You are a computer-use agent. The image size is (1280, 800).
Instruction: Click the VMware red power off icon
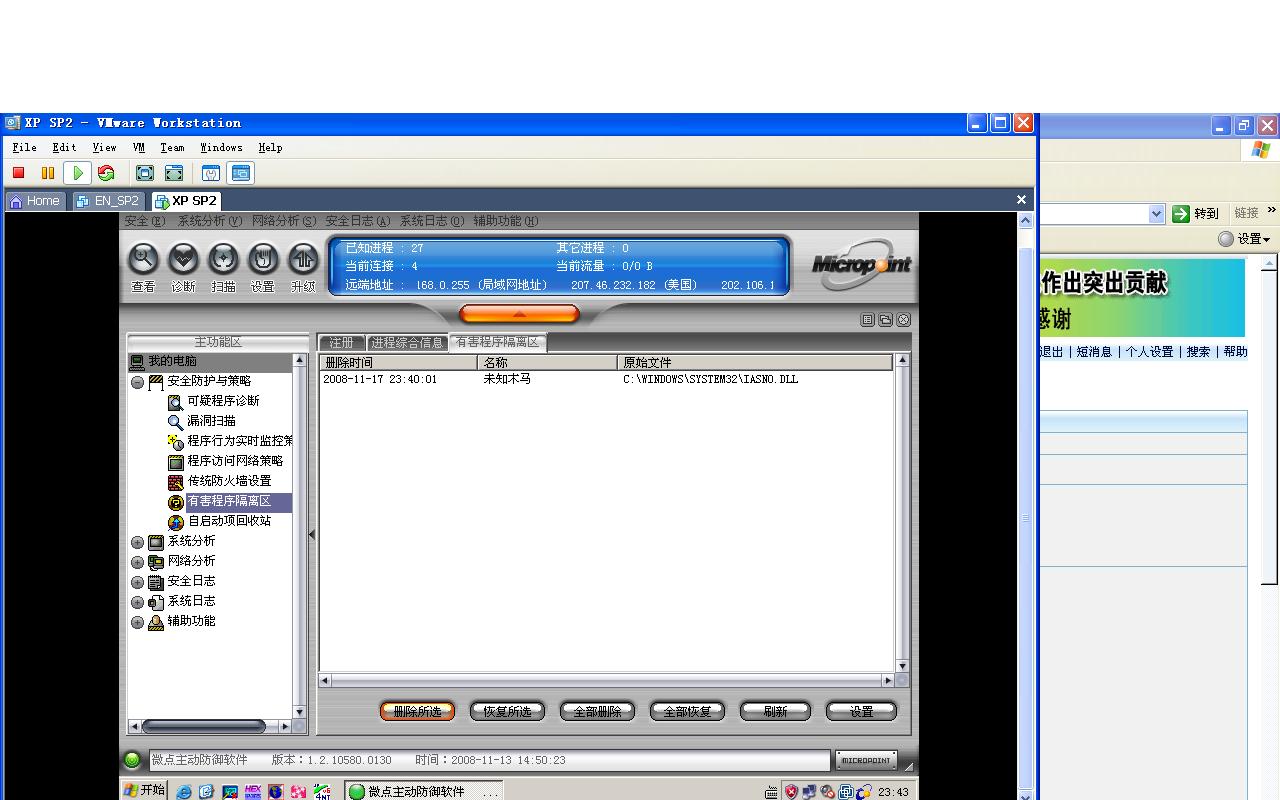tap(19, 173)
